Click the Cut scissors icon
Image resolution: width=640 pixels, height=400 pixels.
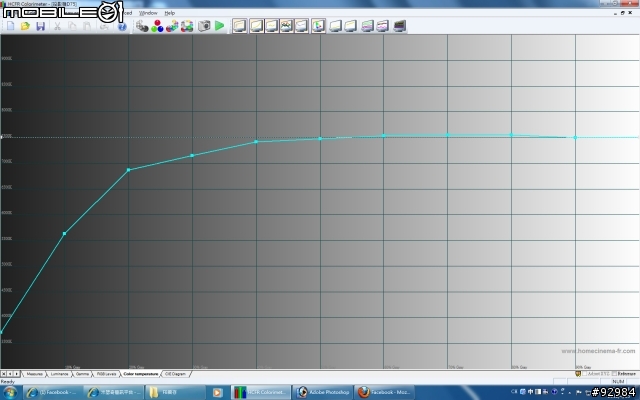58,26
